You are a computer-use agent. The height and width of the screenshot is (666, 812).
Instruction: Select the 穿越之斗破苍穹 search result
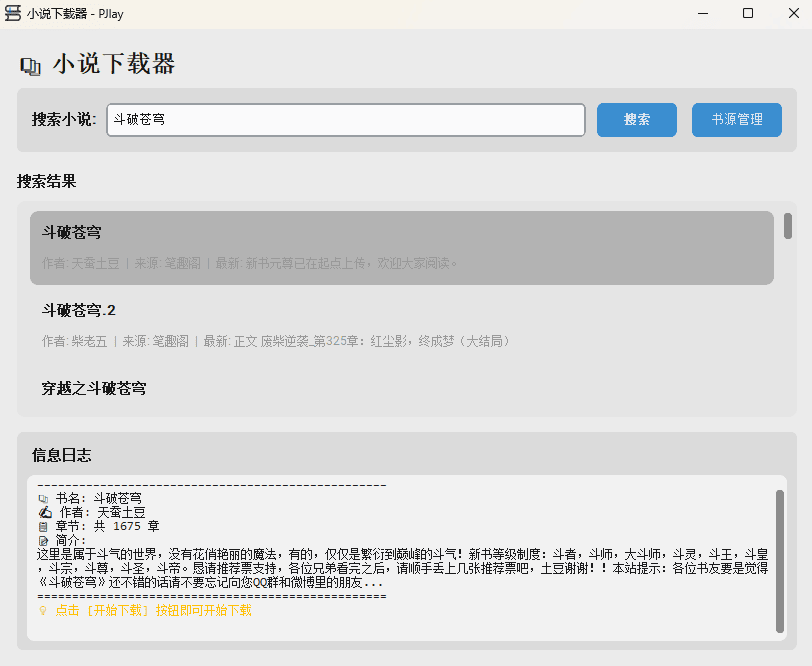pyautogui.click(x=402, y=389)
